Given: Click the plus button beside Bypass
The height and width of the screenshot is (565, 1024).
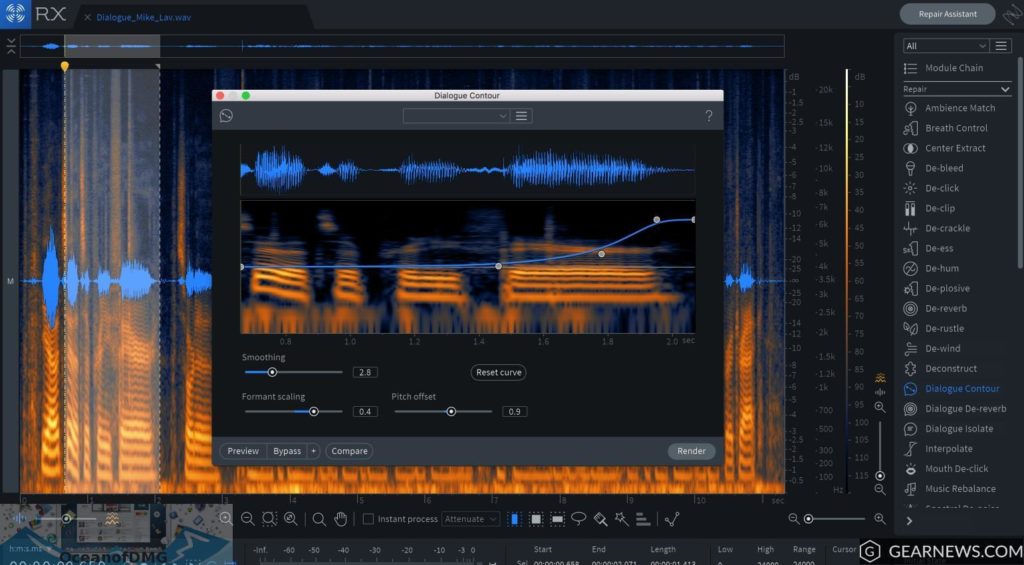Looking at the screenshot, I should coord(313,451).
